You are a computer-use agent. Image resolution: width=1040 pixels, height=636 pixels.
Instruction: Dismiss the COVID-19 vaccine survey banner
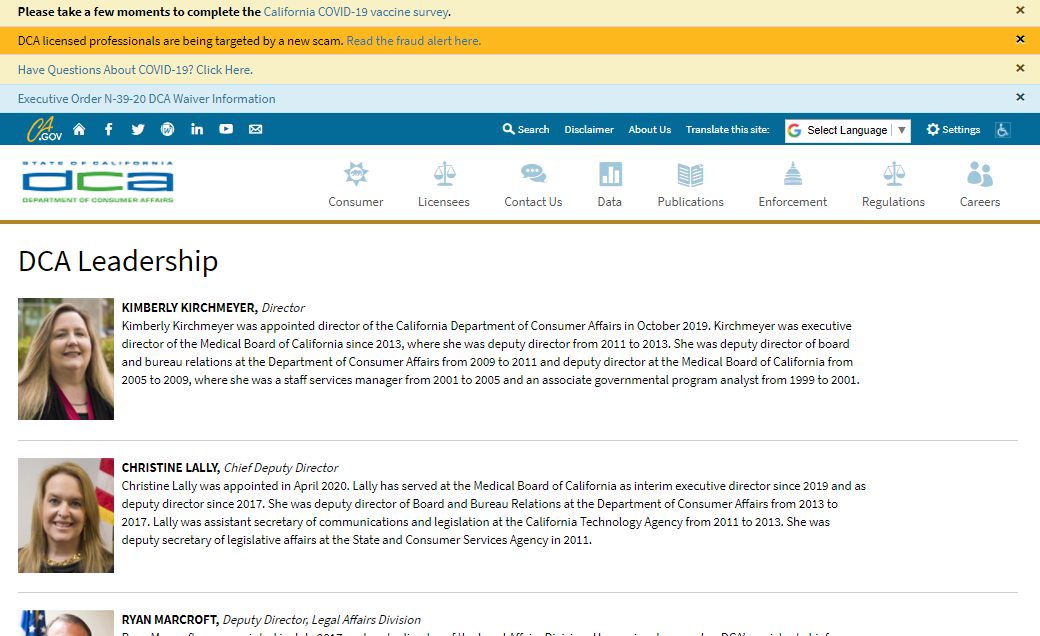coord(1020,11)
